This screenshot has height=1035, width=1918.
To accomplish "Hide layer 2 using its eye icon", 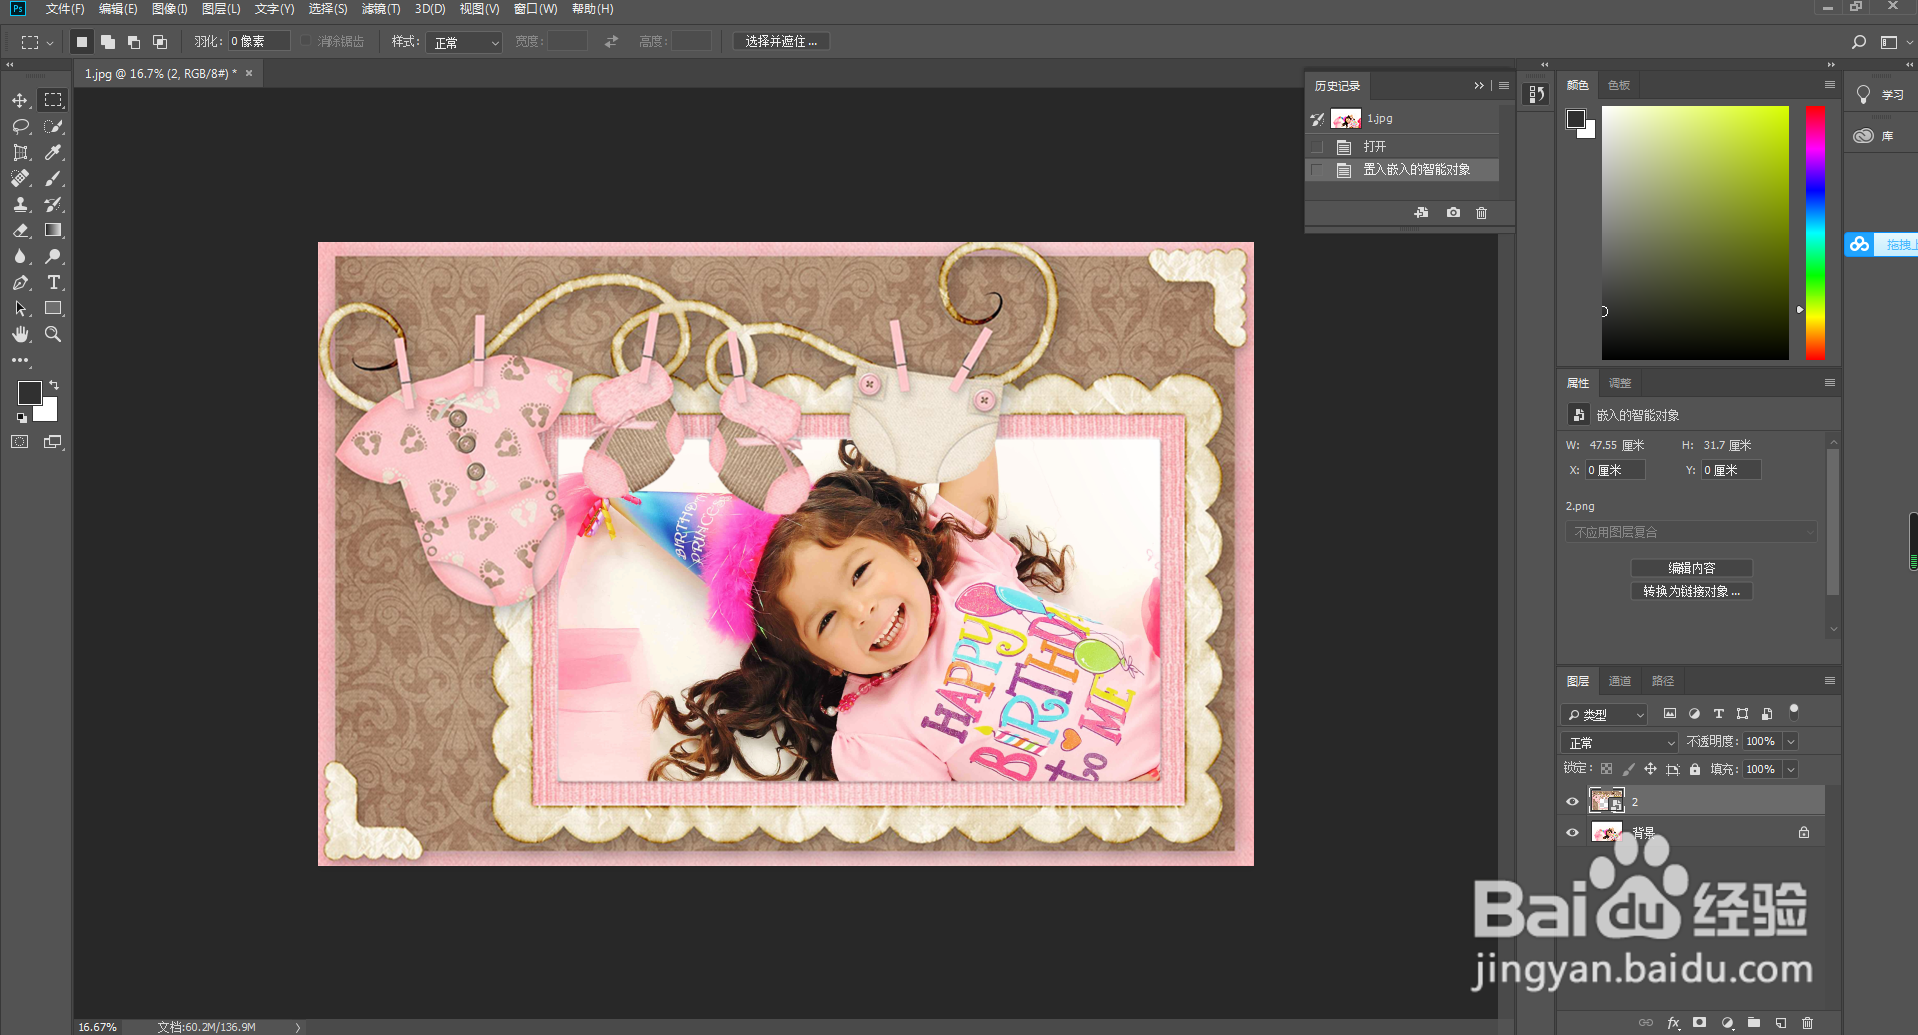I will (1572, 801).
